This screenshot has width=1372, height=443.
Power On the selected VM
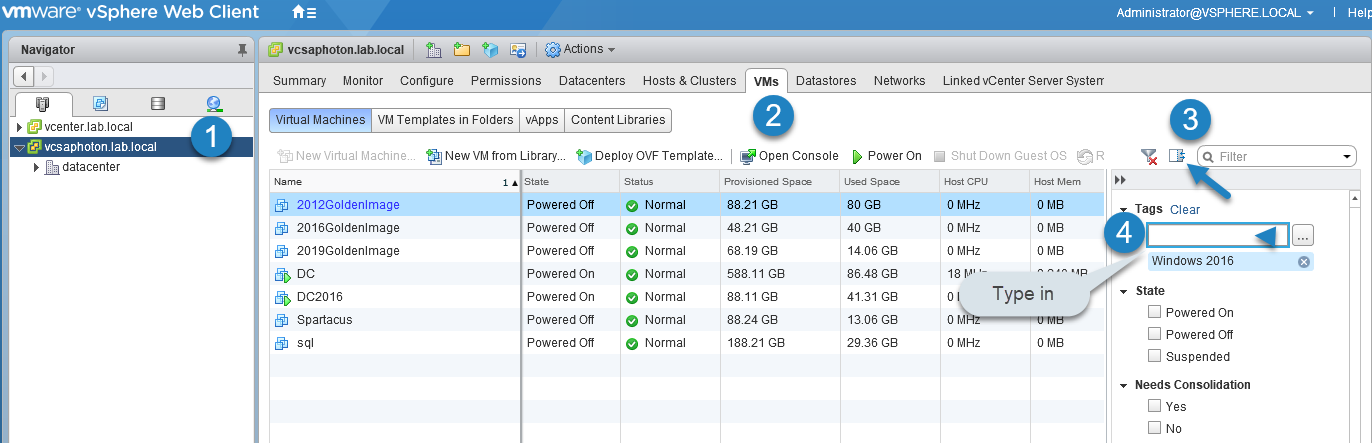(x=886, y=156)
